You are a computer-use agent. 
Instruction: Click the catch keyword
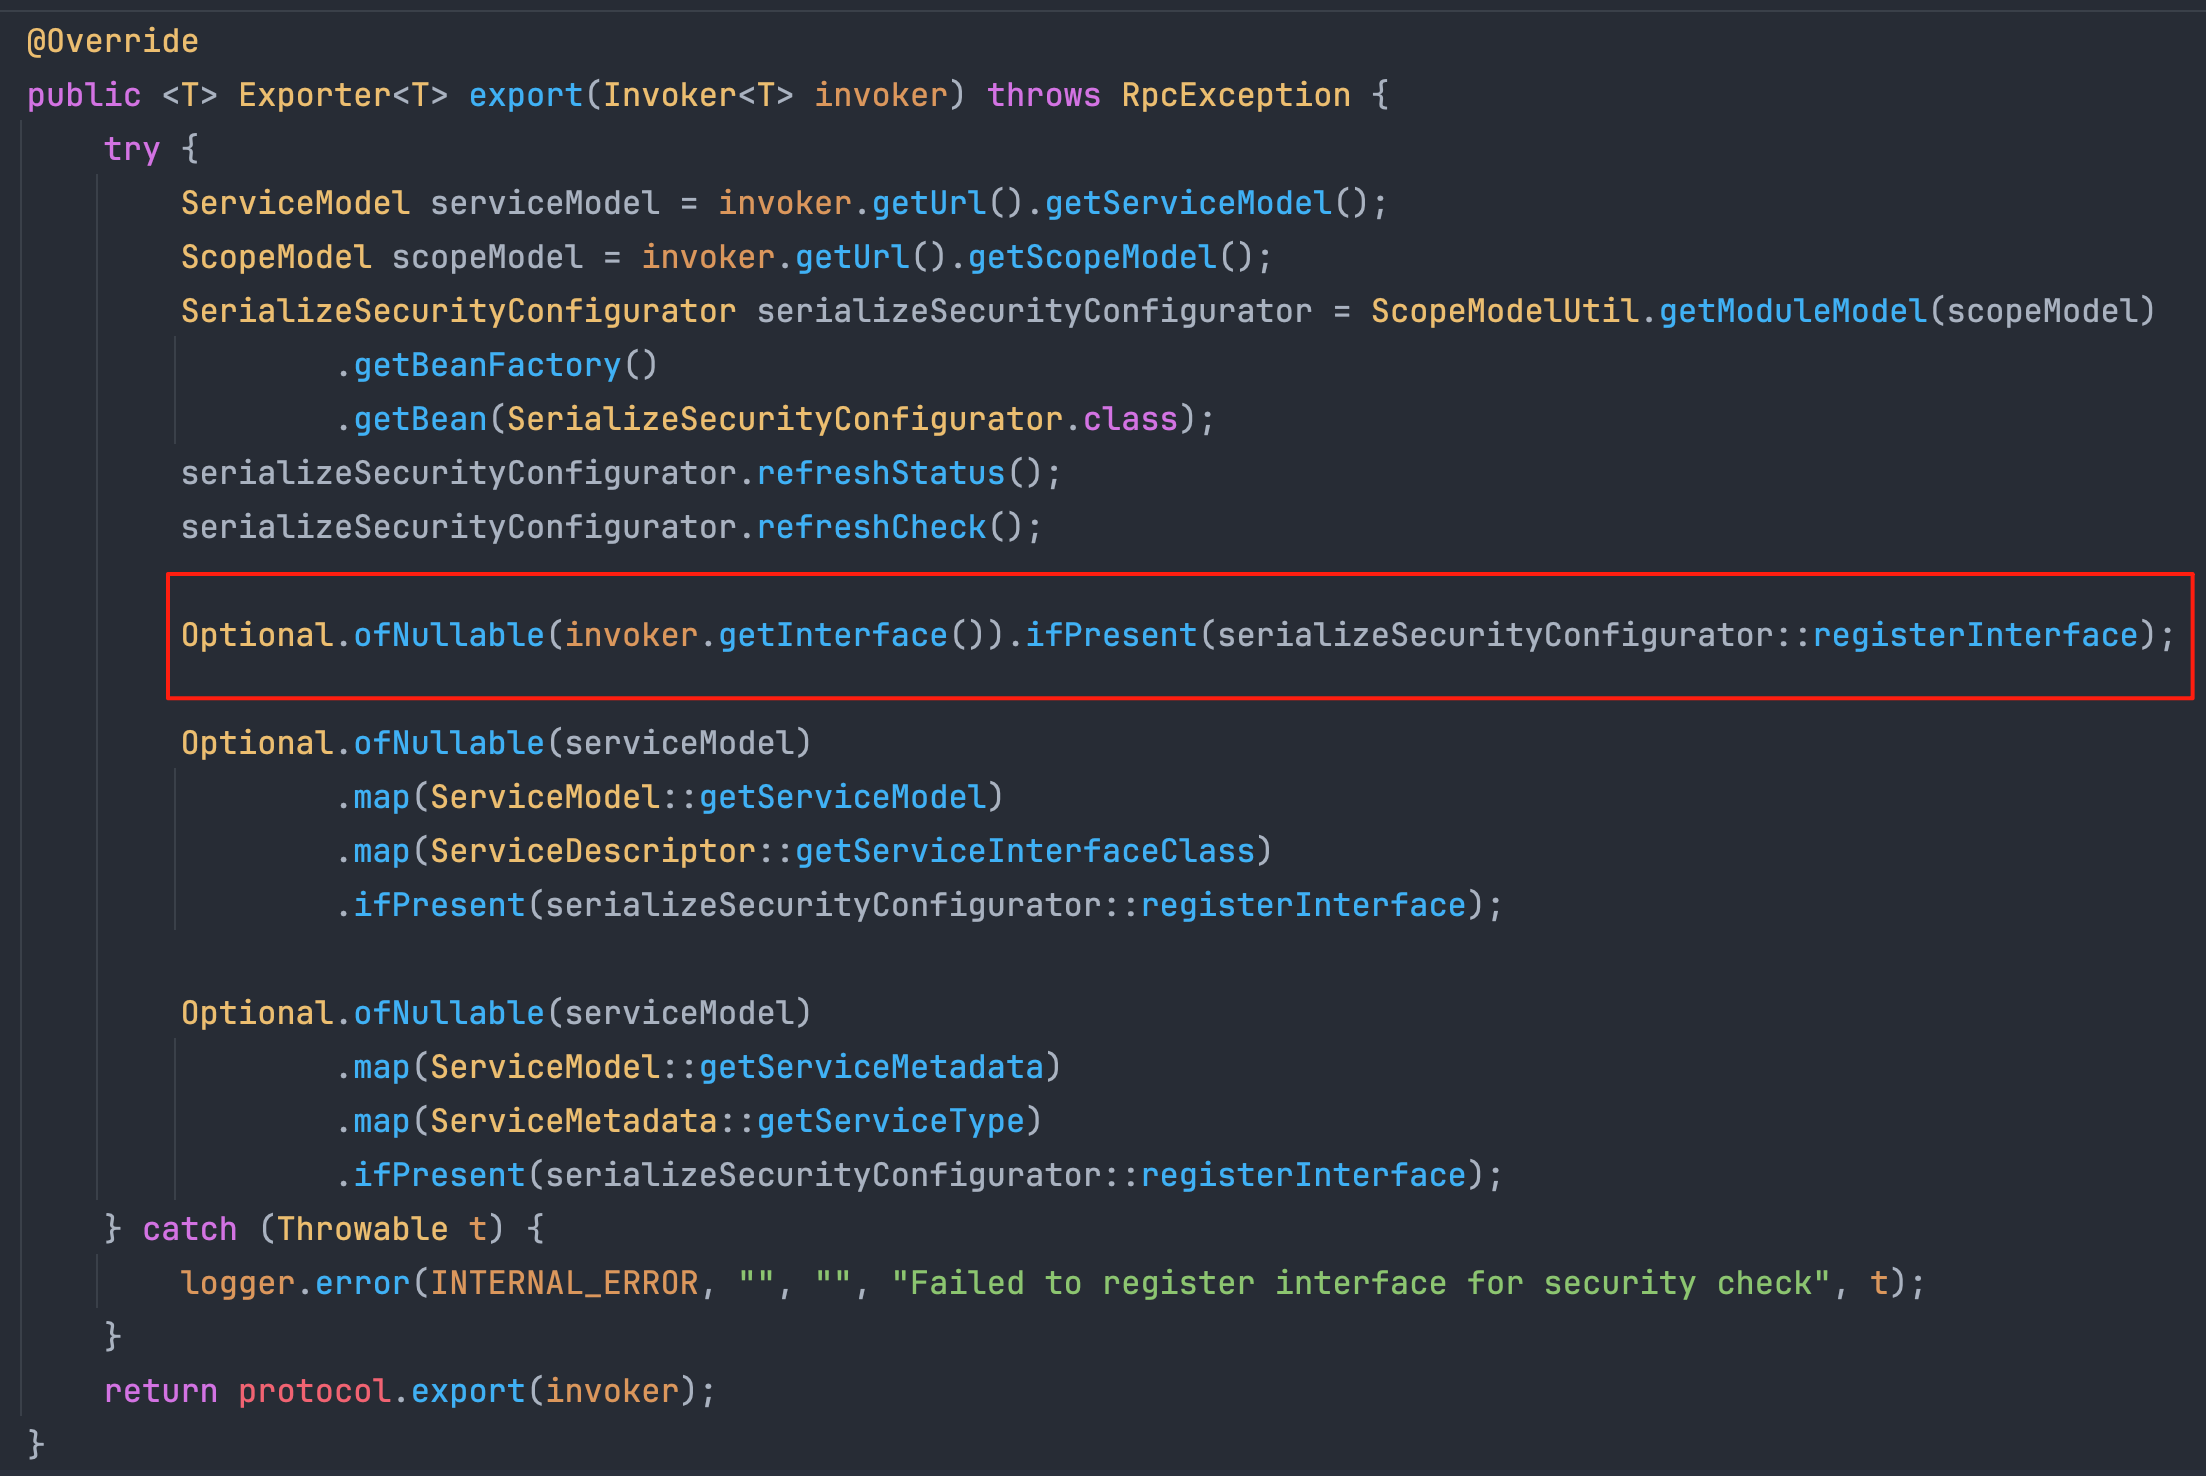(189, 1229)
